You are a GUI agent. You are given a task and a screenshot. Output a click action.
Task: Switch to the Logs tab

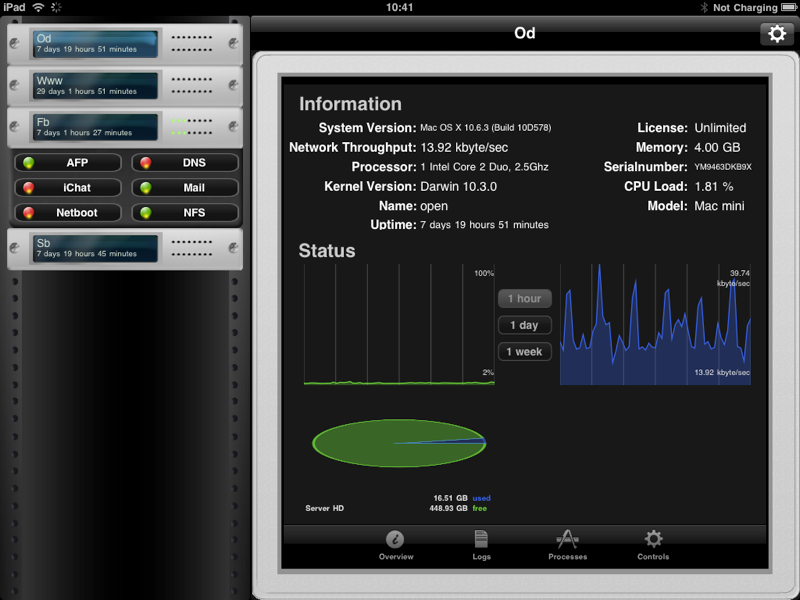(481, 545)
